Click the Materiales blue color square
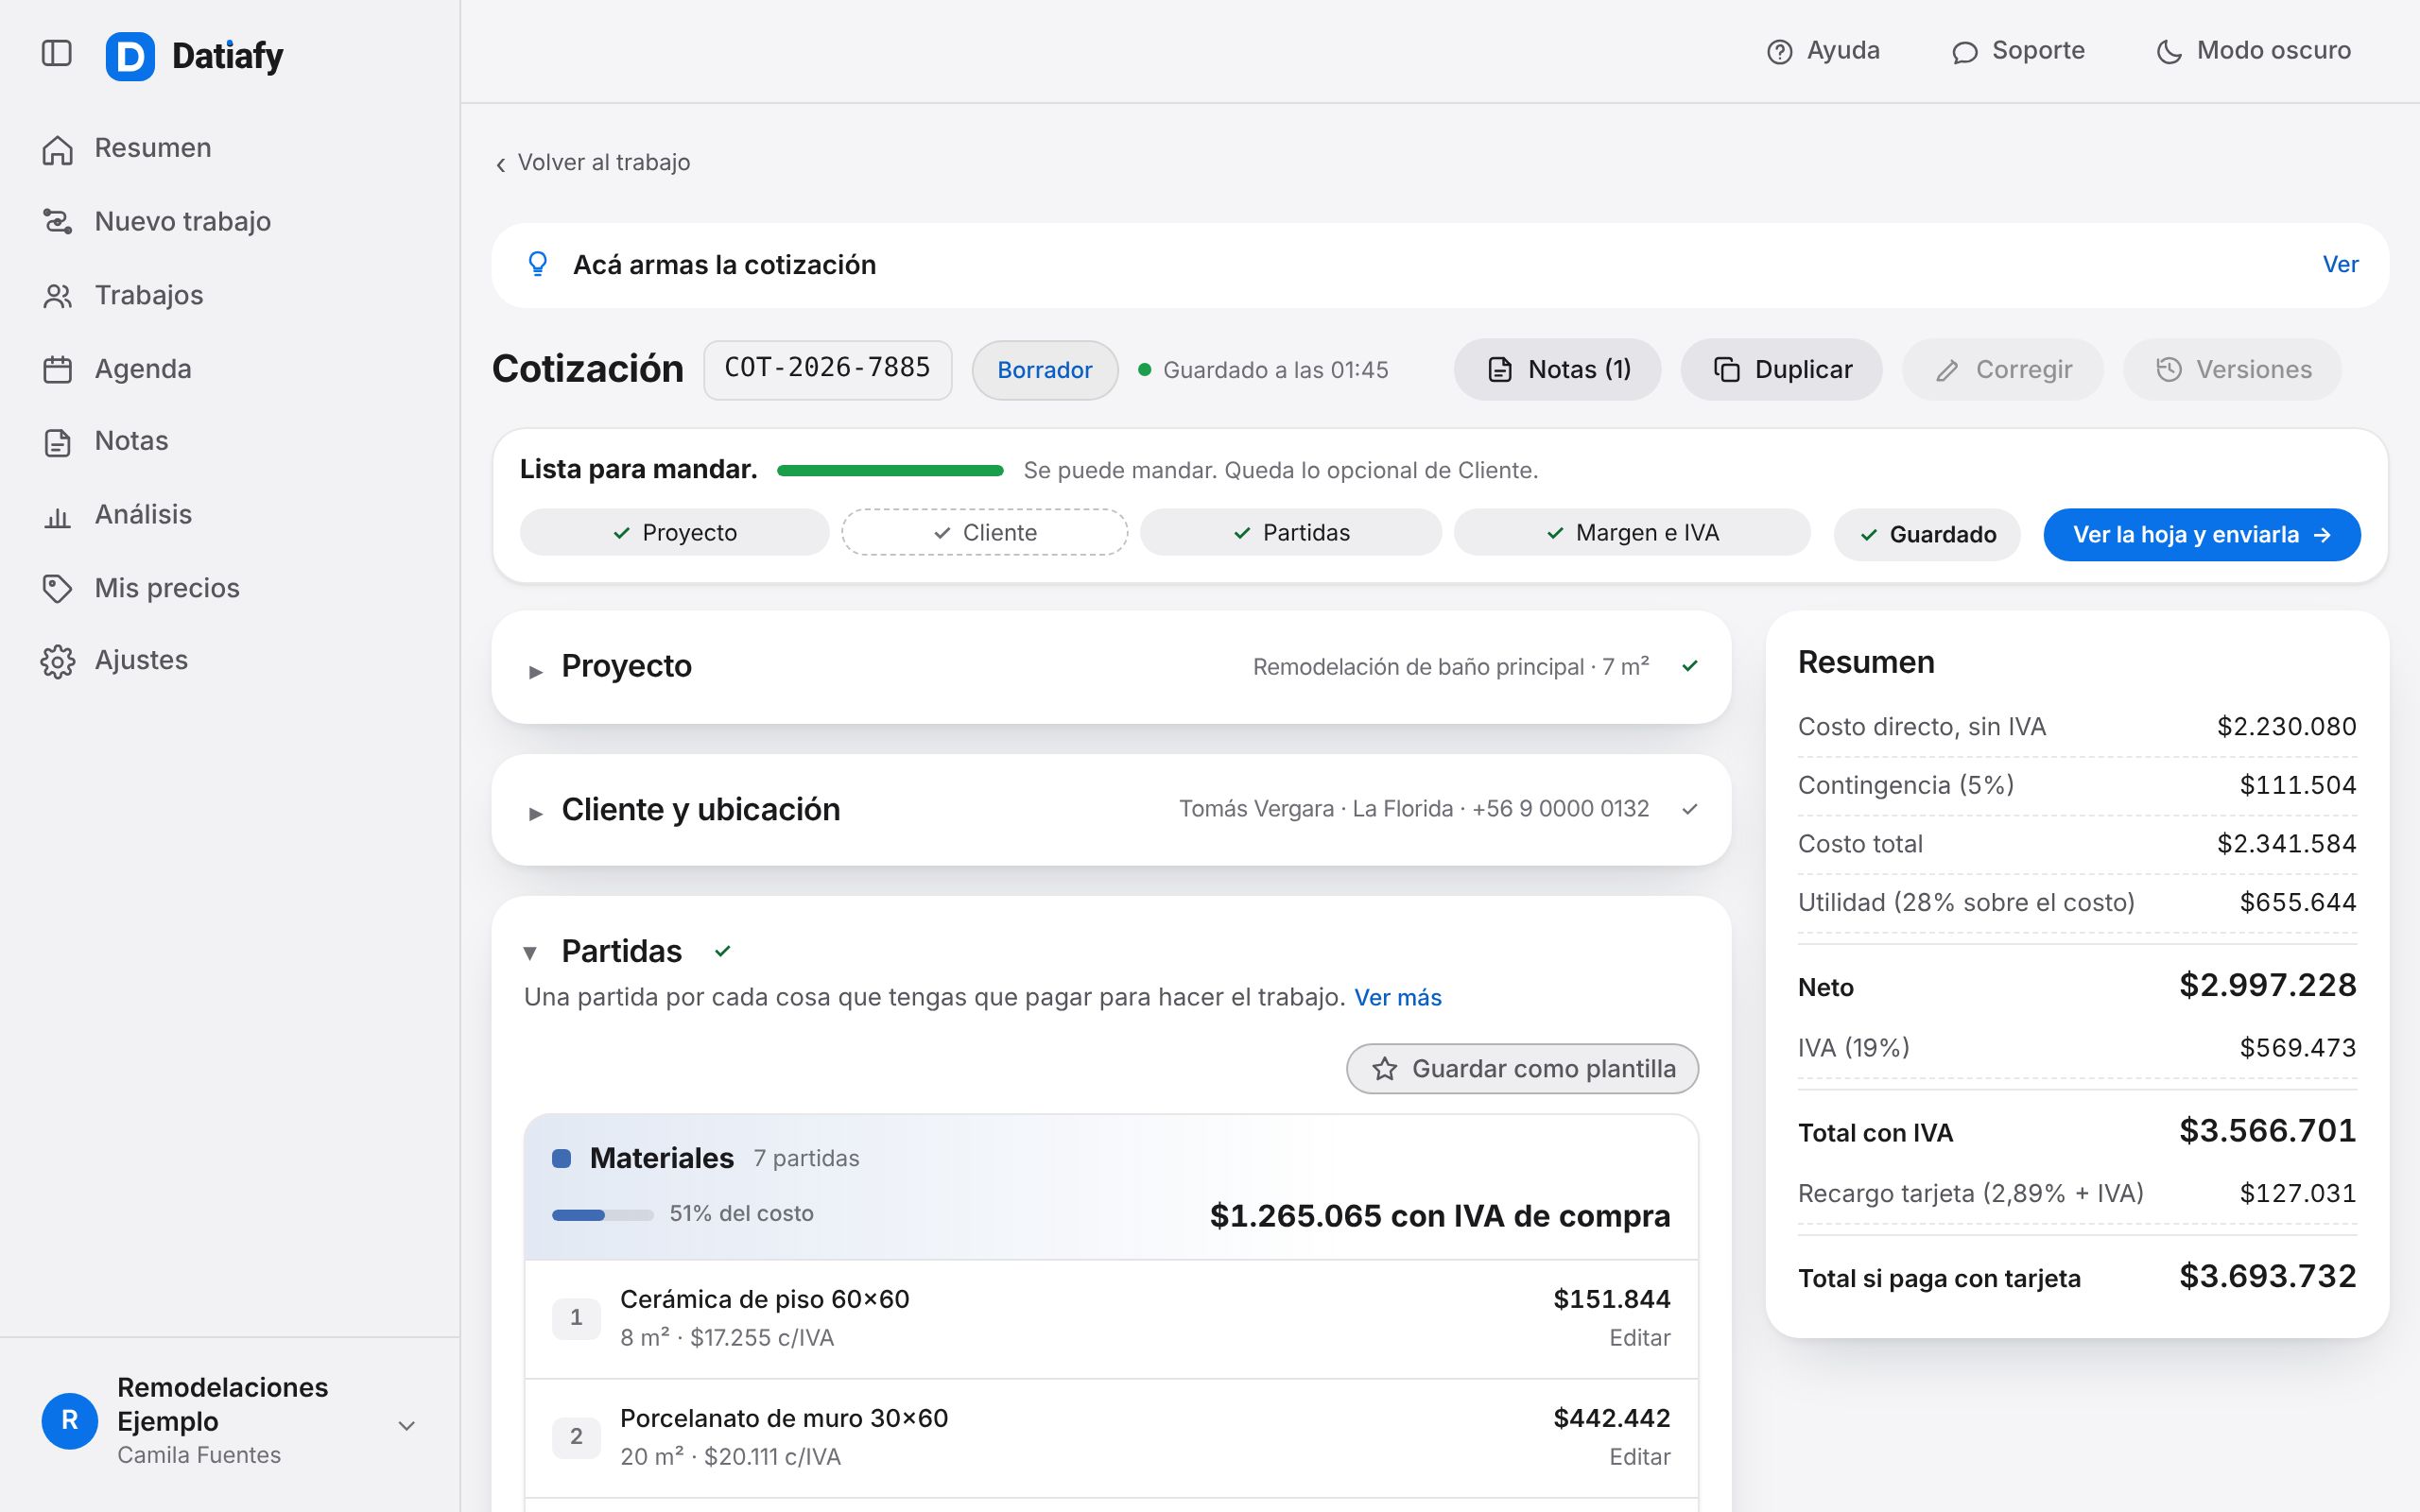Screen dimensions: 2420x1512 click(x=561, y=1158)
